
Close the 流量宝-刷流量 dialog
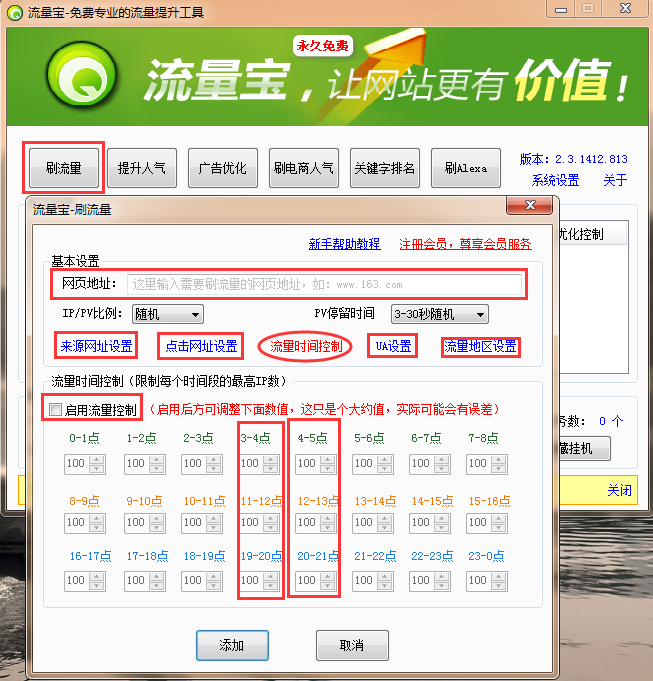[530, 205]
